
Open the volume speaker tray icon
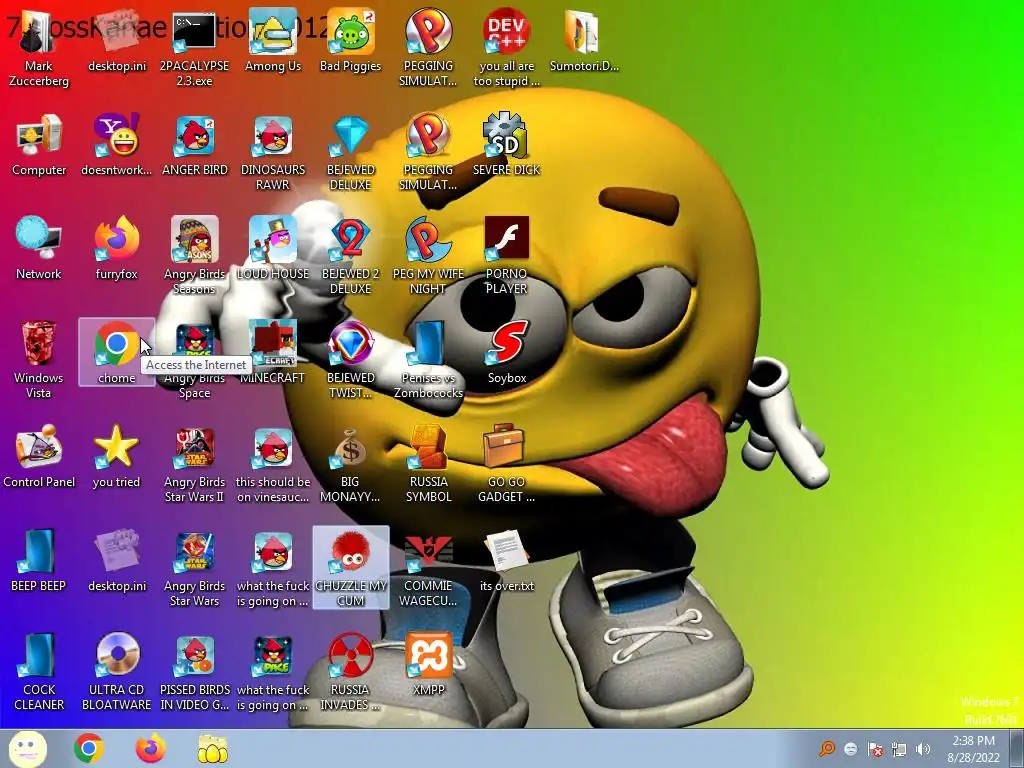tap(923, 749)
